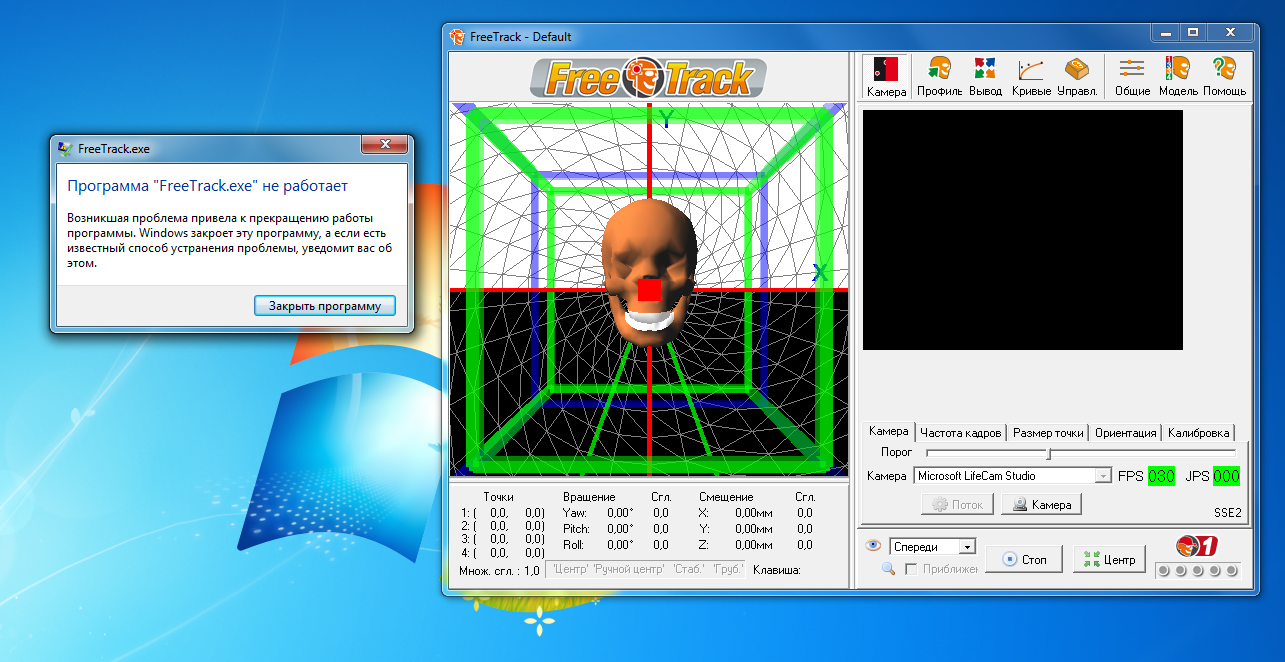Click the Клавиша label
The width and height of the screenshot is (1285, 662).
776,571
